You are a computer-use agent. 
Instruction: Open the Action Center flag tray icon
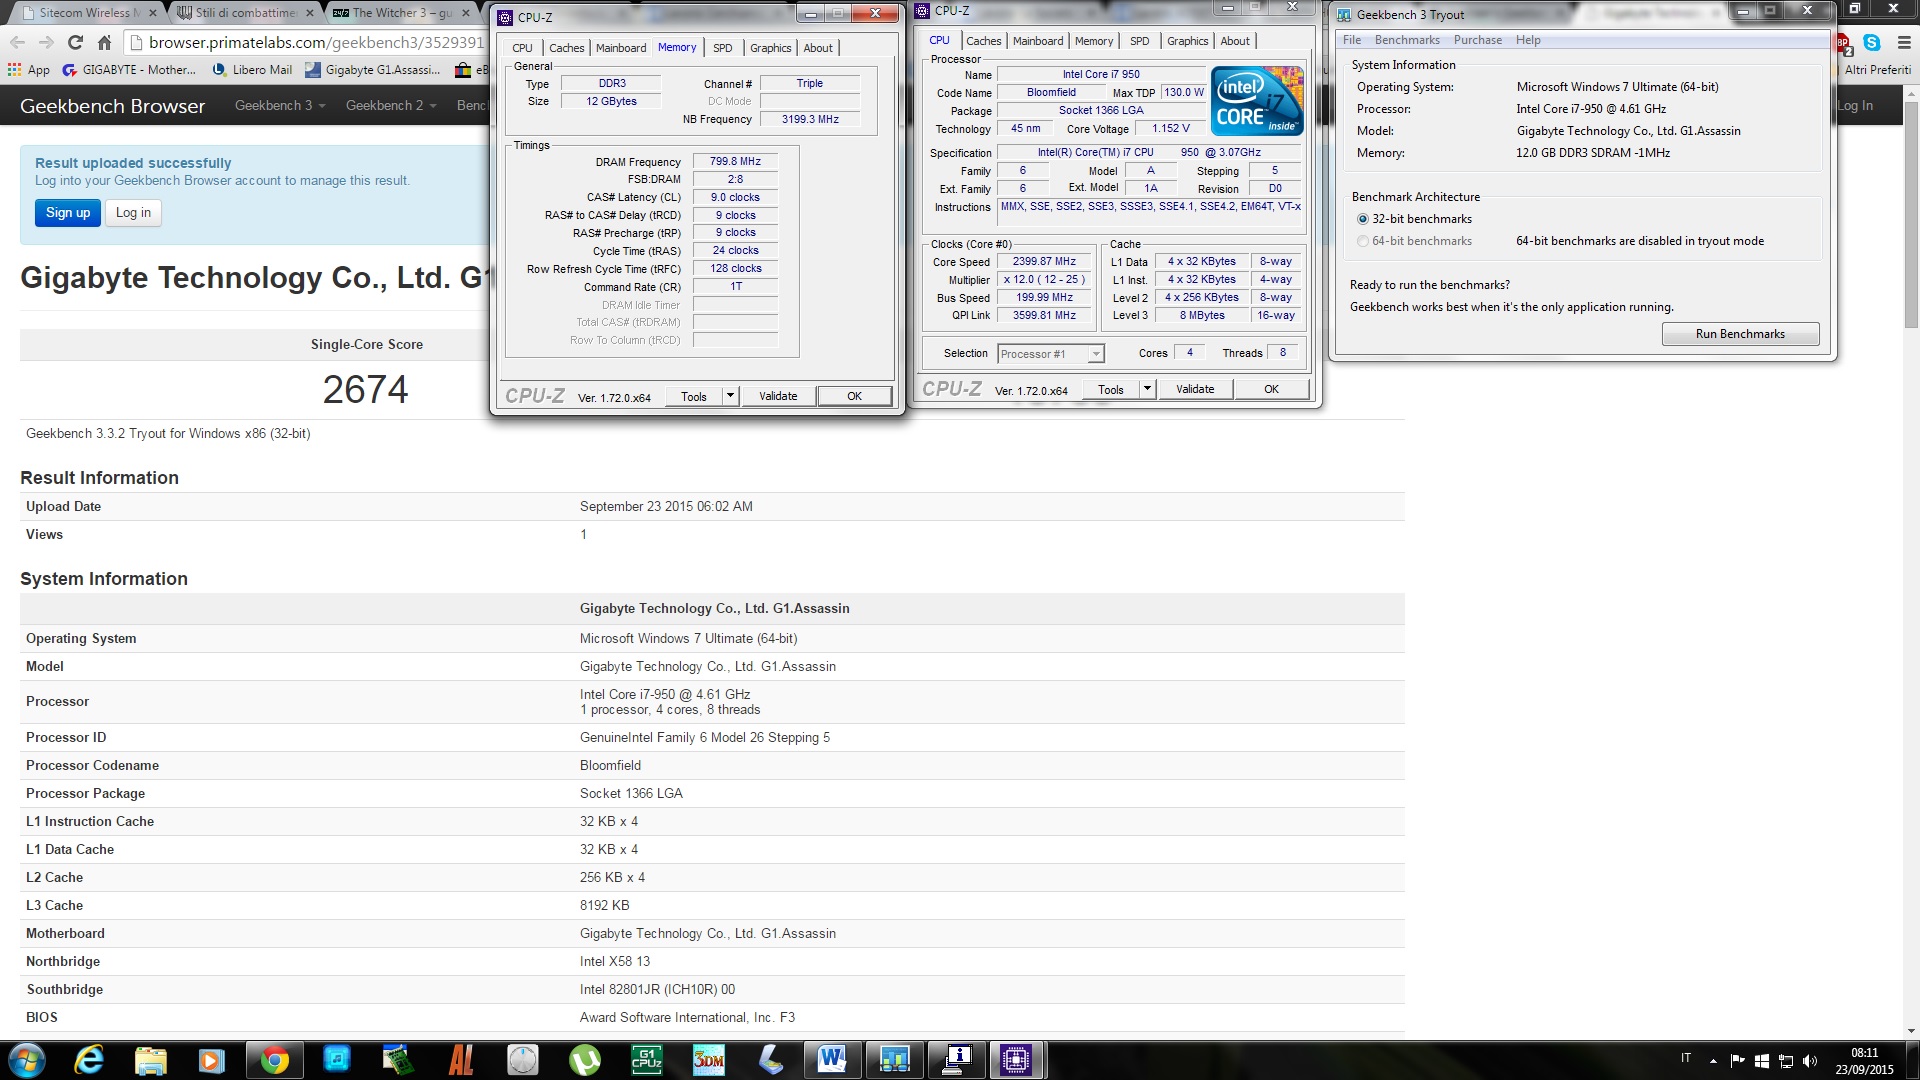pos(1737,1060)
